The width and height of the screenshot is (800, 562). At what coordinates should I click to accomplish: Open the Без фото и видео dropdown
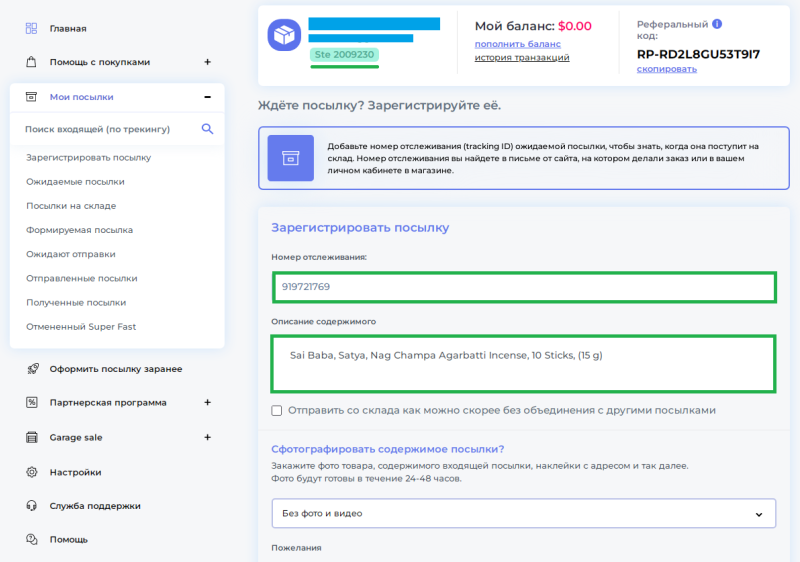523,513
